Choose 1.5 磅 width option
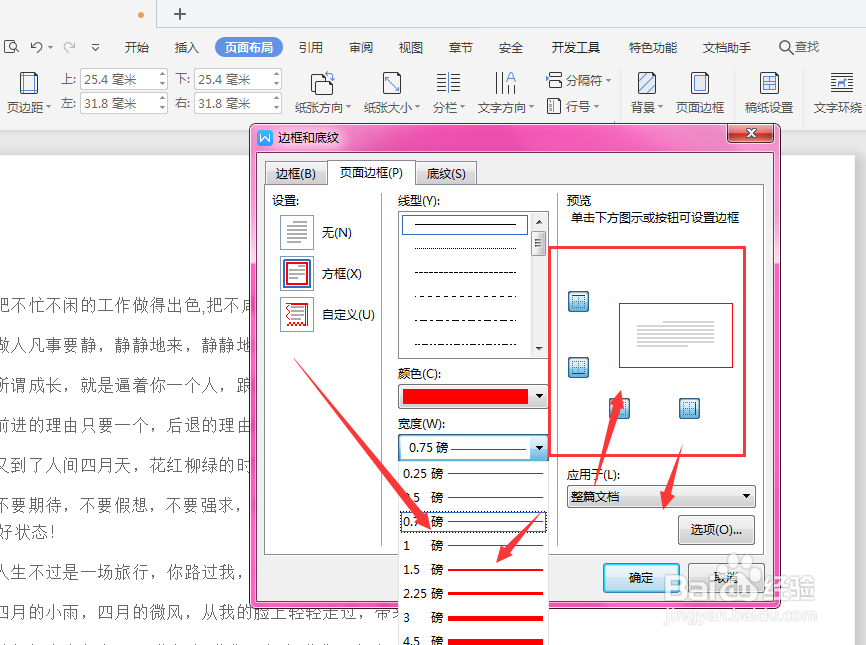866x645 pixels. click(x=473, y=569)
